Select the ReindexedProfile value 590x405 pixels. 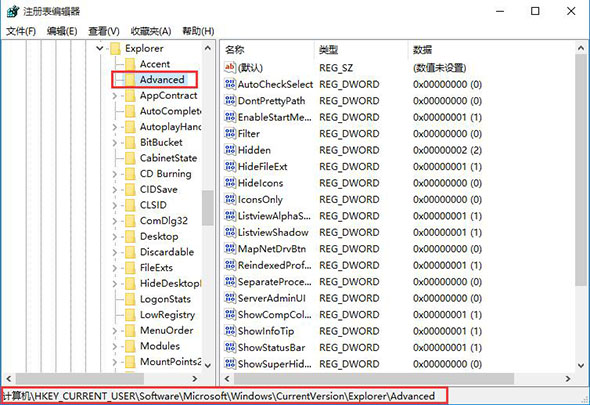pos(275,265)
